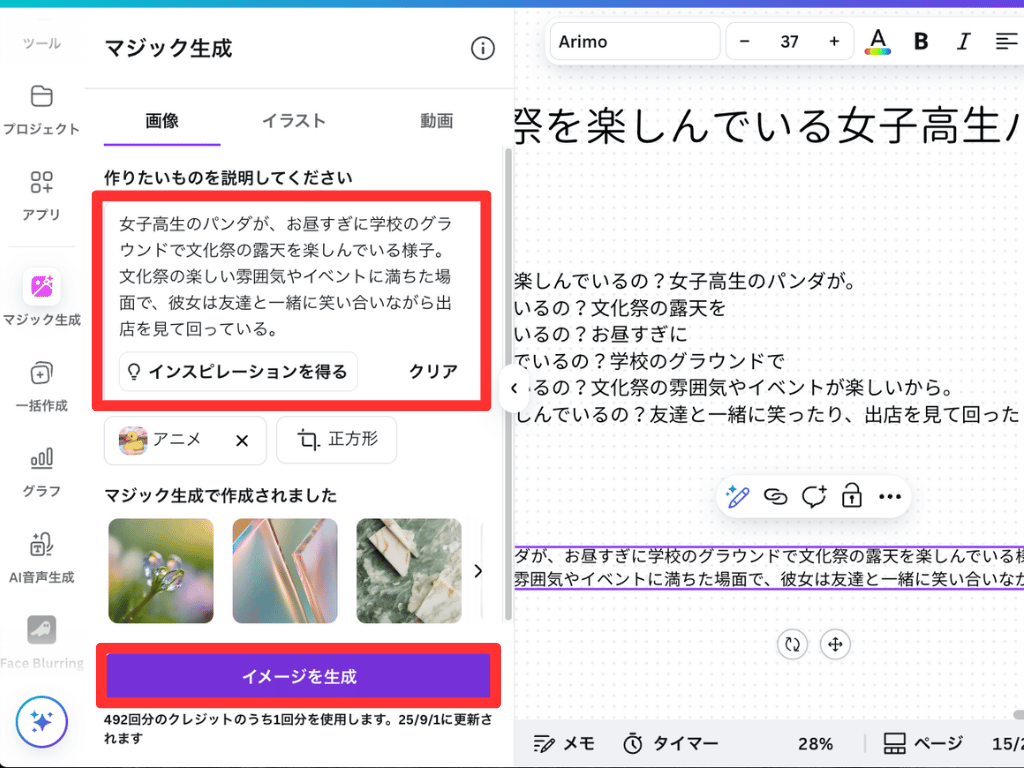Open the Face Blurring app

tap(41, 630)
